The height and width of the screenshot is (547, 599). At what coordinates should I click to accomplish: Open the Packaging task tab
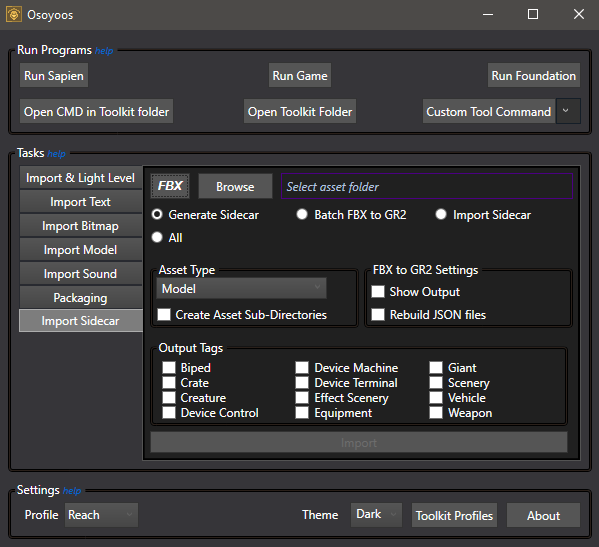coord(81,298)
